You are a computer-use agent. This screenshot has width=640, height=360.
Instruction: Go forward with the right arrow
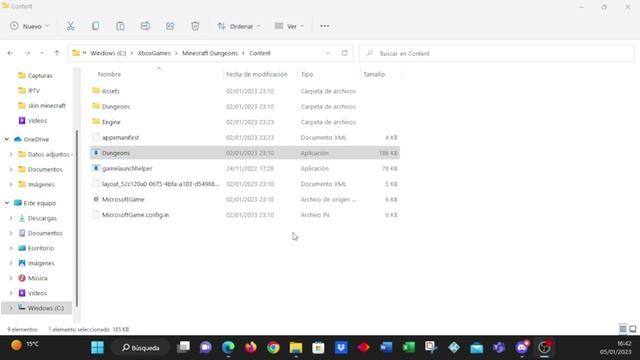[x=27, y=53]
